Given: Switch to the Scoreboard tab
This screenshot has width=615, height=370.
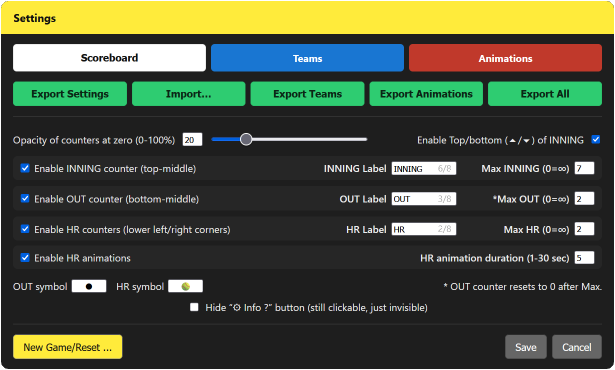Looking at the screenshot, I should (x=109, y=58).
